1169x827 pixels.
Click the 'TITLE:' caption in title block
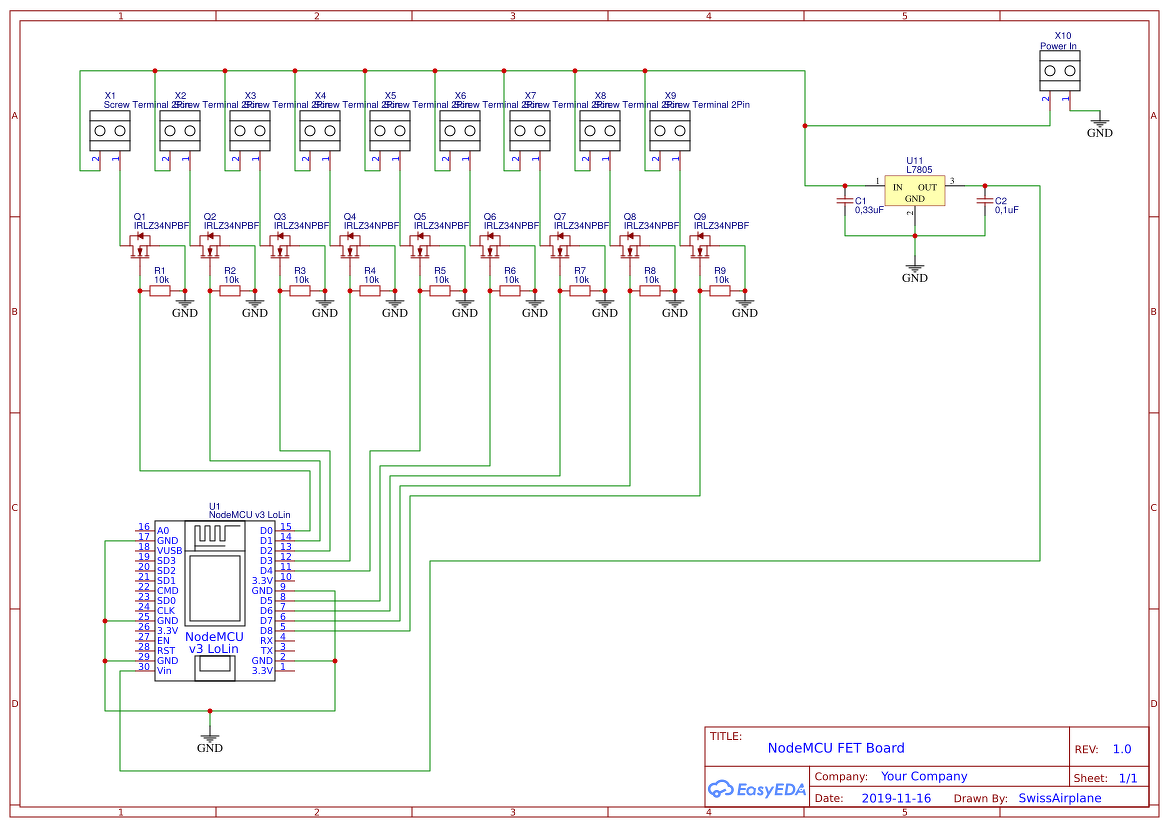click(x=725, y=736)
